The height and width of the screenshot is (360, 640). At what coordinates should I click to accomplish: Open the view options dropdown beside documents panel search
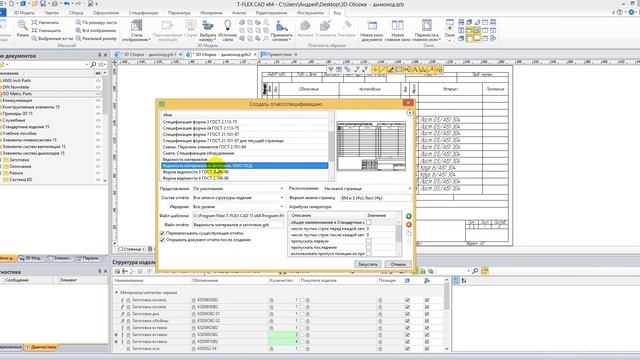click(x=102, y=64)
